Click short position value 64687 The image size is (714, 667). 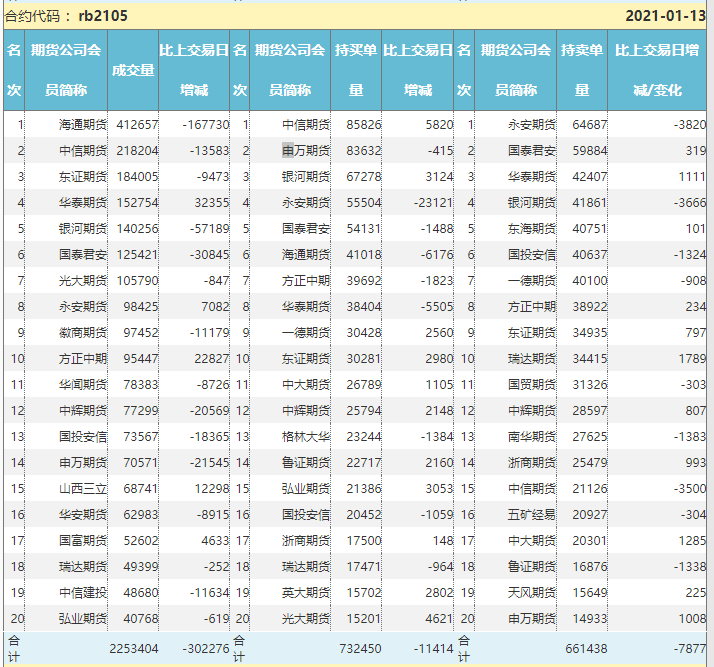tap(590, 124)
